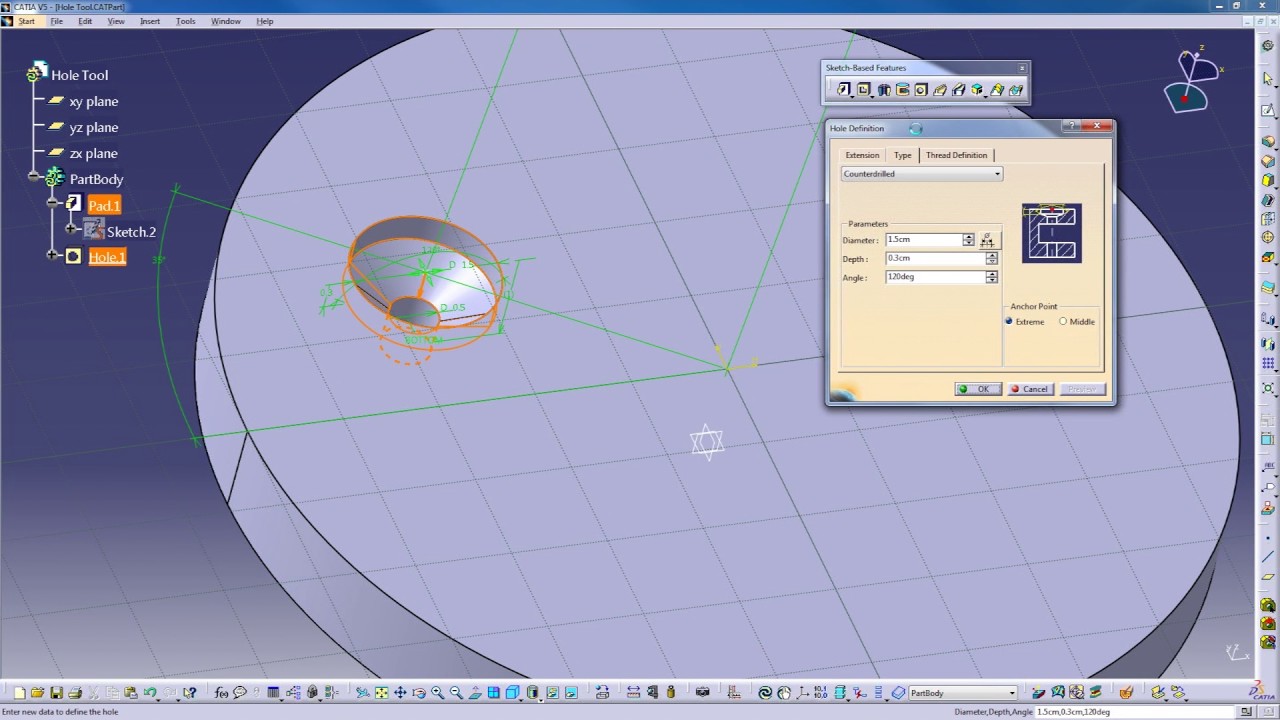This screenshot has height=720, width=1280.
Task: Collapse the Pad.1 tree node
Action: [53, 203]
